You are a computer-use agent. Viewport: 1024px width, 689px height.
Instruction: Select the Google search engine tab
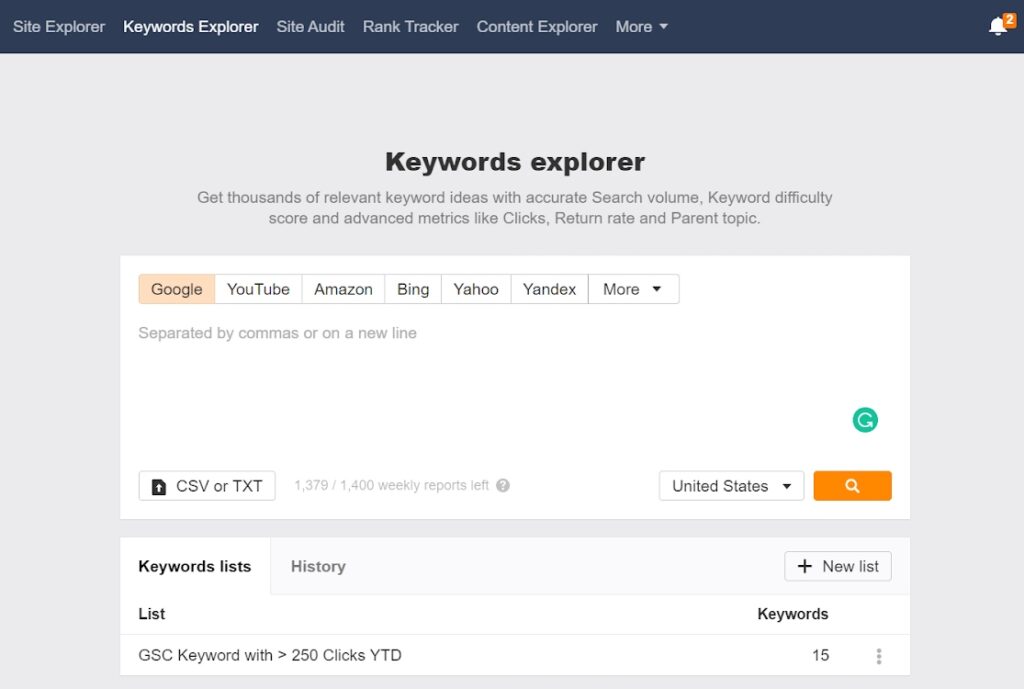(176, 289)
